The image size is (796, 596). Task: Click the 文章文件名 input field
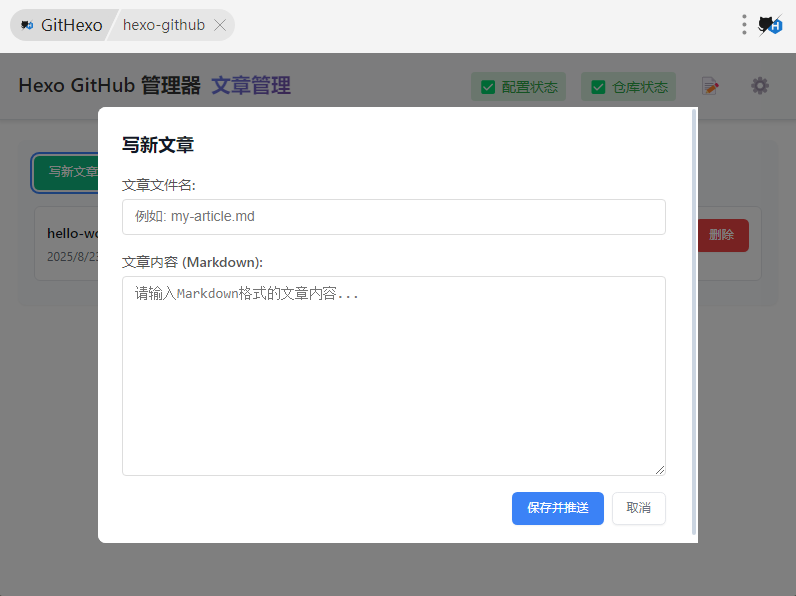tap(393, 217)
